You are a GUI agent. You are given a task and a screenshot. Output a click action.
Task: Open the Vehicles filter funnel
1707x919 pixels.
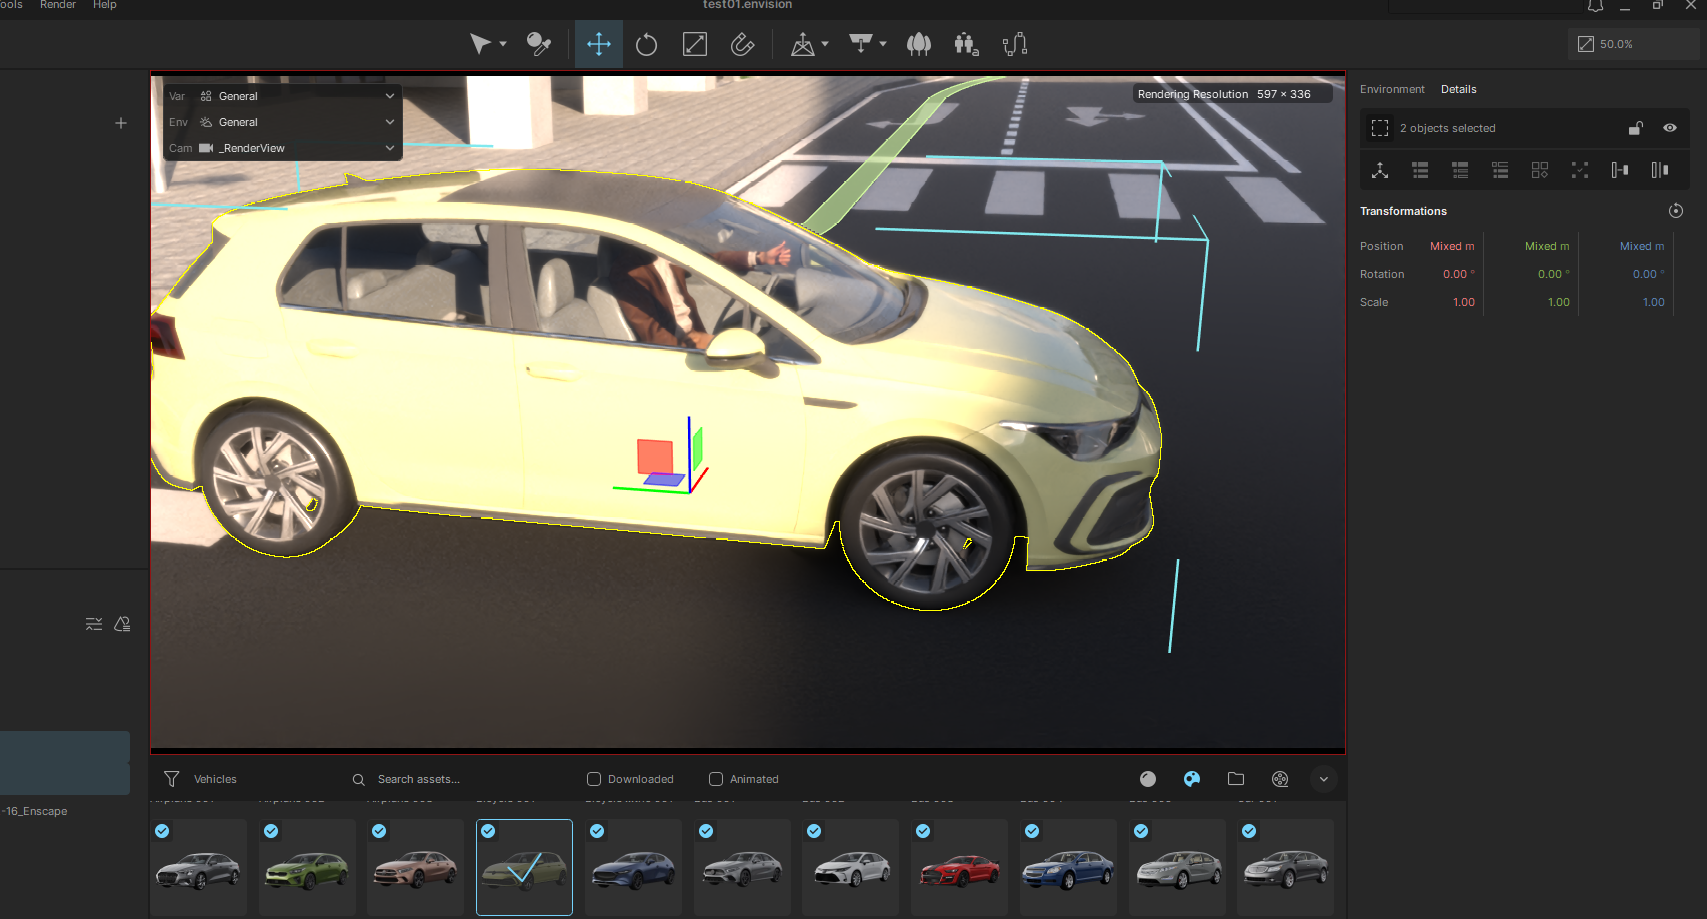(x=172, y=779)
